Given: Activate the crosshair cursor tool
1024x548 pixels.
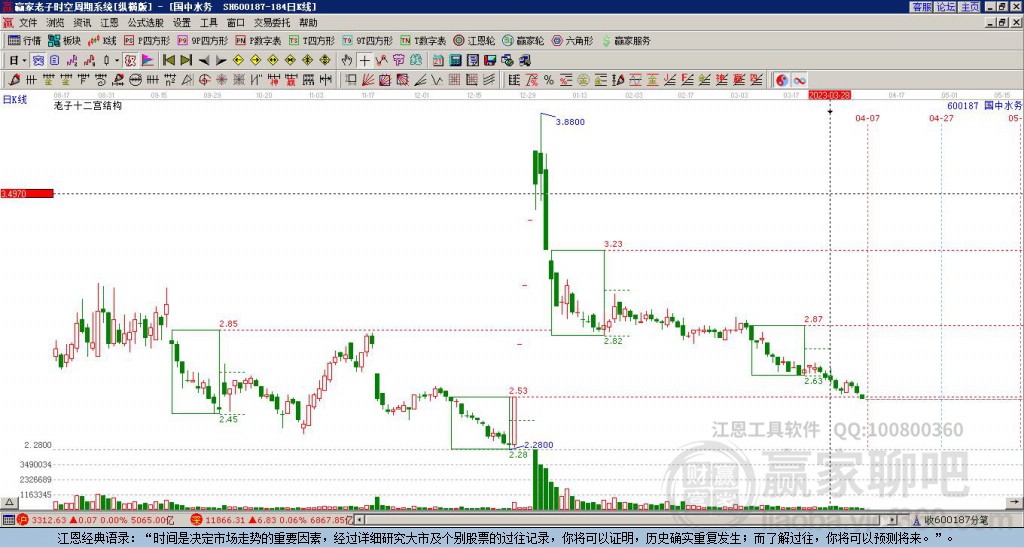Looking at the screenshot, I should pos(365,60).
